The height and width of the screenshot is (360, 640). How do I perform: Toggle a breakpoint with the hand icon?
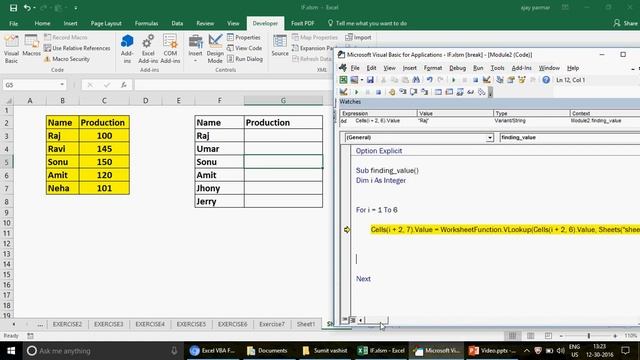[x=392, y=92]
